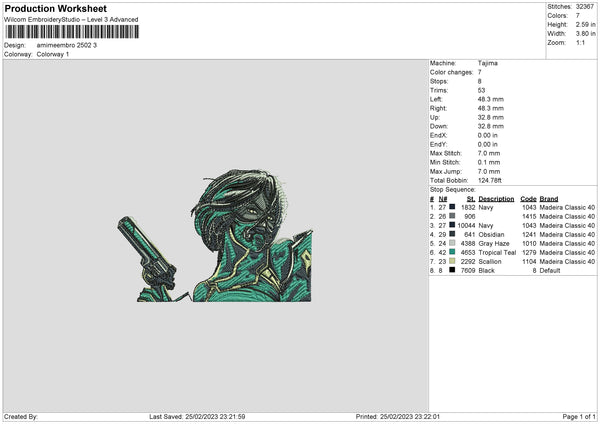Click the thread code 1279

coord(529,252)
